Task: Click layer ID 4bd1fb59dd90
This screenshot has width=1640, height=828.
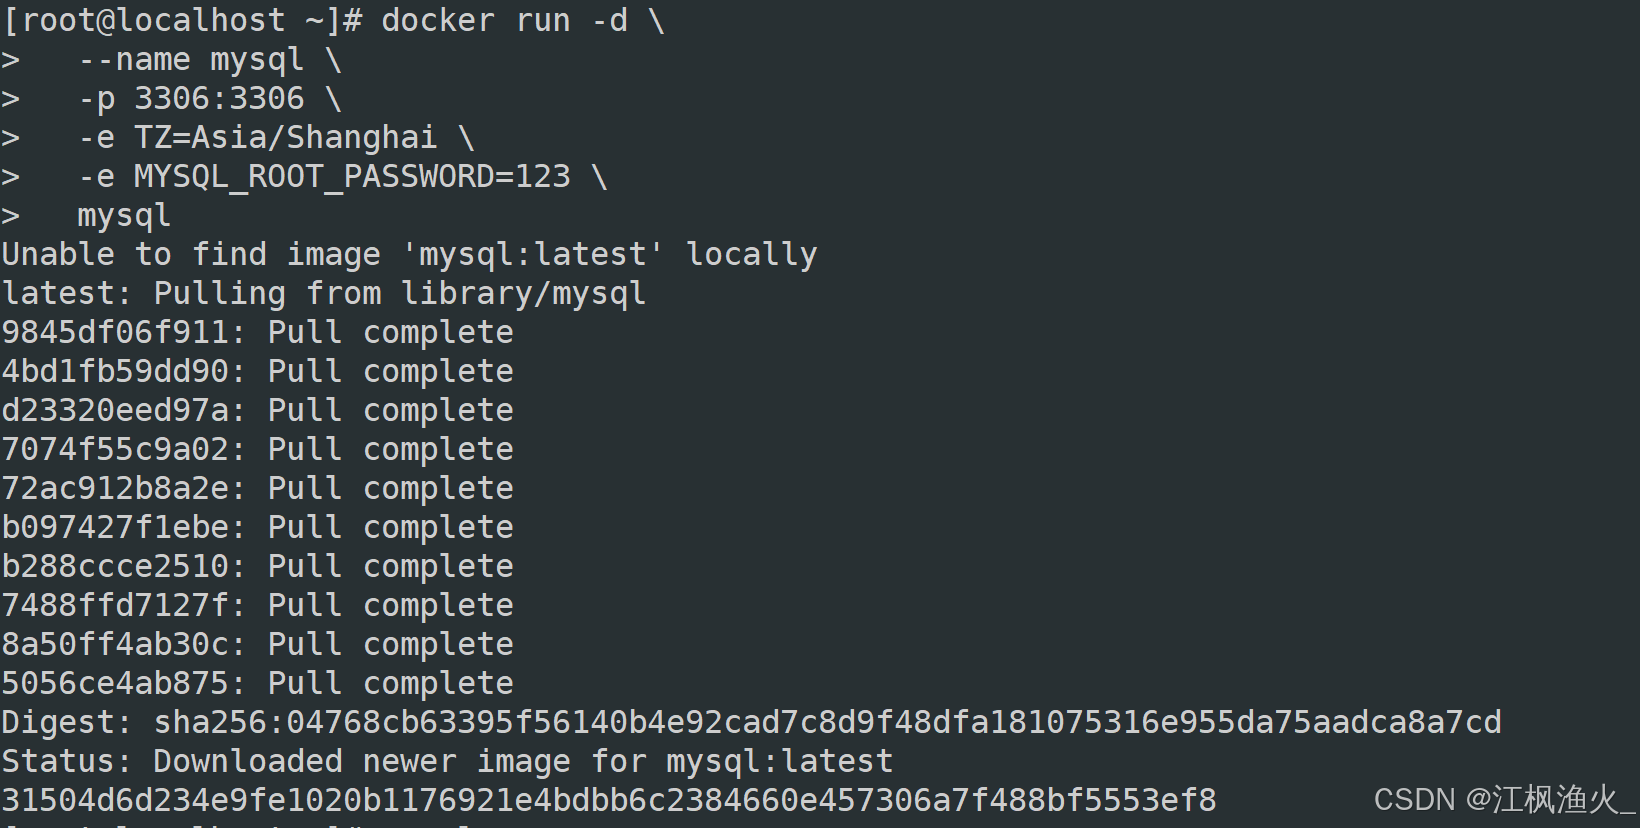Action: coord(117,371)
